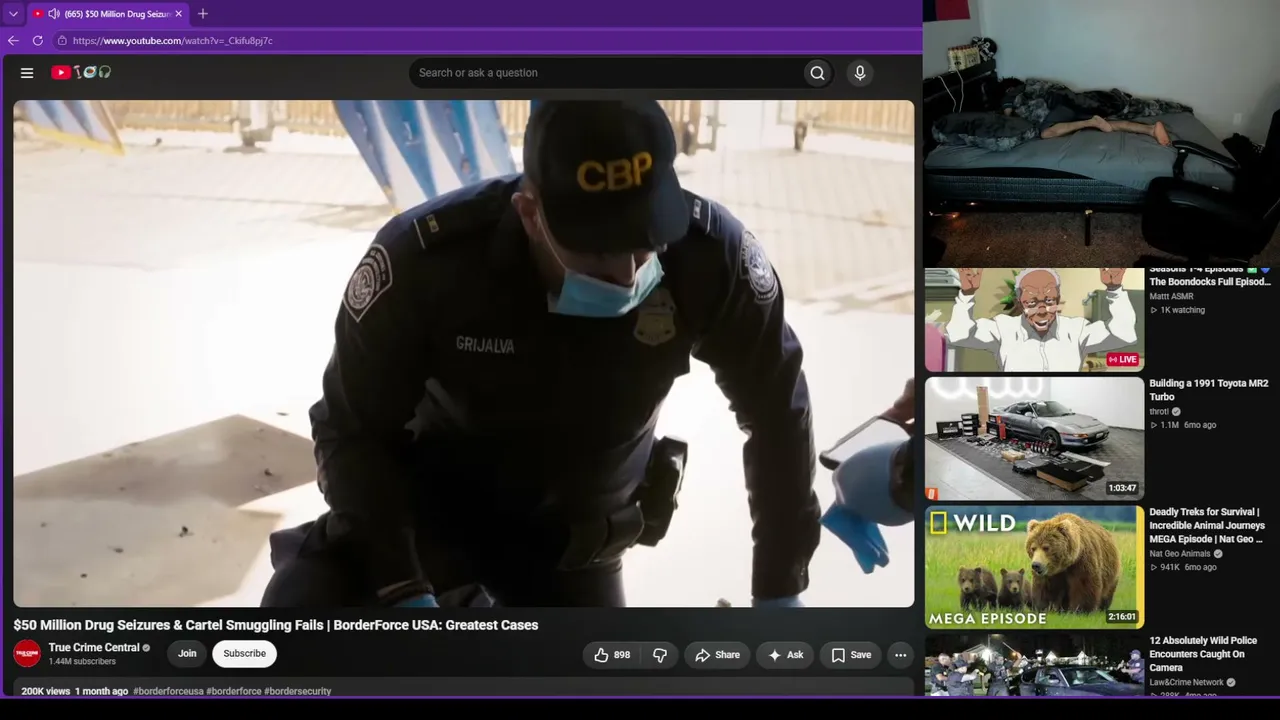Click the verified badge next to throtl
The width and height of the screenshot is (1280, 720).
1176,411
